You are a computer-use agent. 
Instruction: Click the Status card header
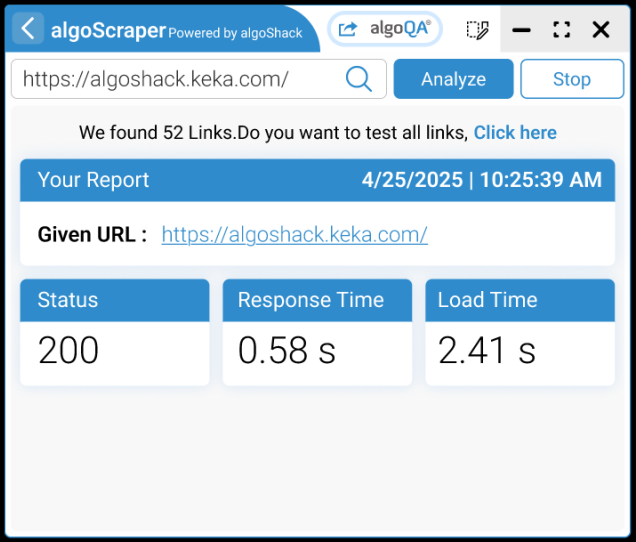point(114,300)
